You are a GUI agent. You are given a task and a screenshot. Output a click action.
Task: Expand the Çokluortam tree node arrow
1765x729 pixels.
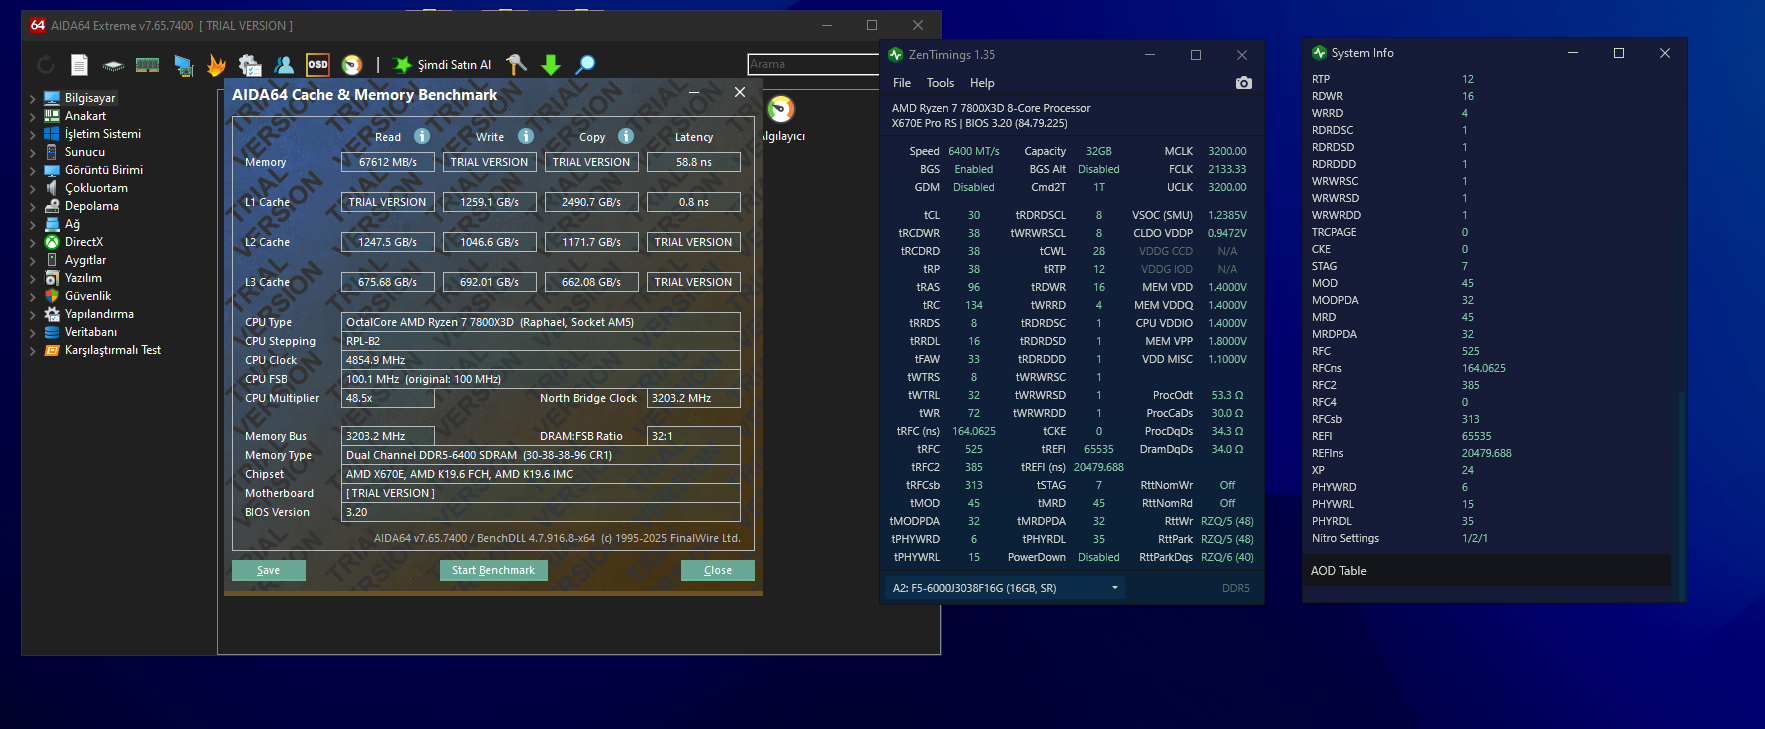point(33,189)
